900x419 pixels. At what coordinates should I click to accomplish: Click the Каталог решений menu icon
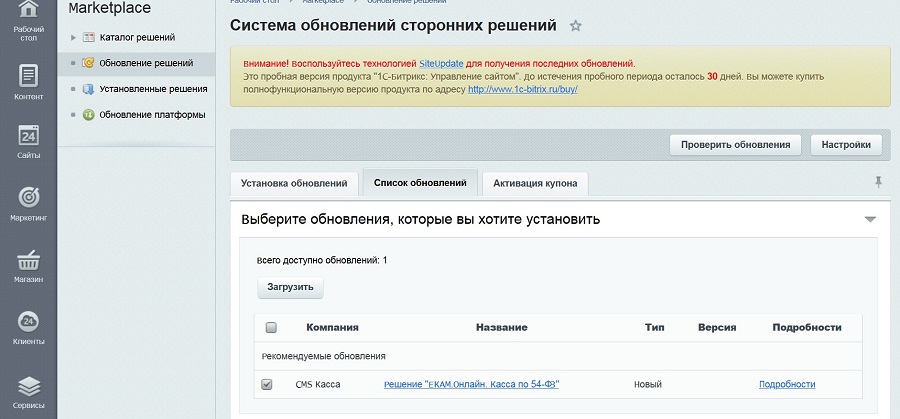coord(88,37)
